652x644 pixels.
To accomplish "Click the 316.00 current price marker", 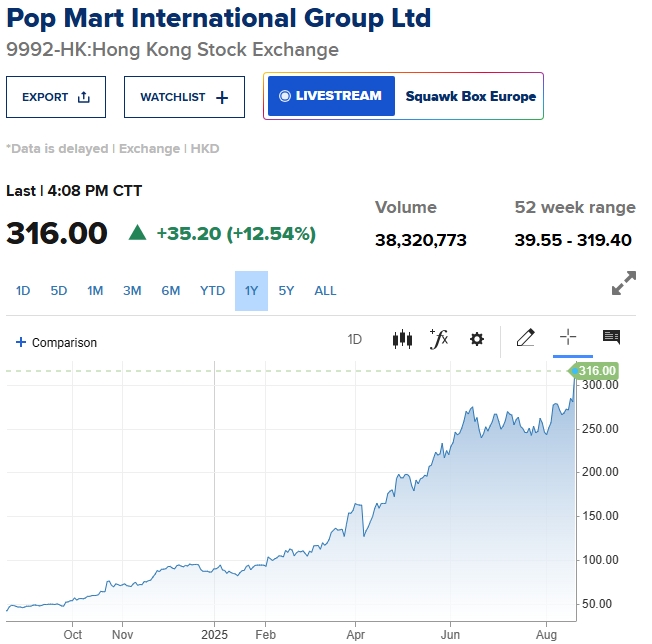I will pos(597,371).
